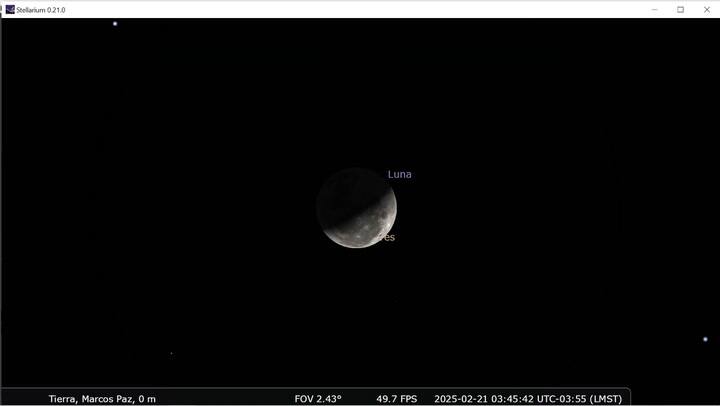Minimize the Stellarium window

pyautogui.click(x=655, y=10)
